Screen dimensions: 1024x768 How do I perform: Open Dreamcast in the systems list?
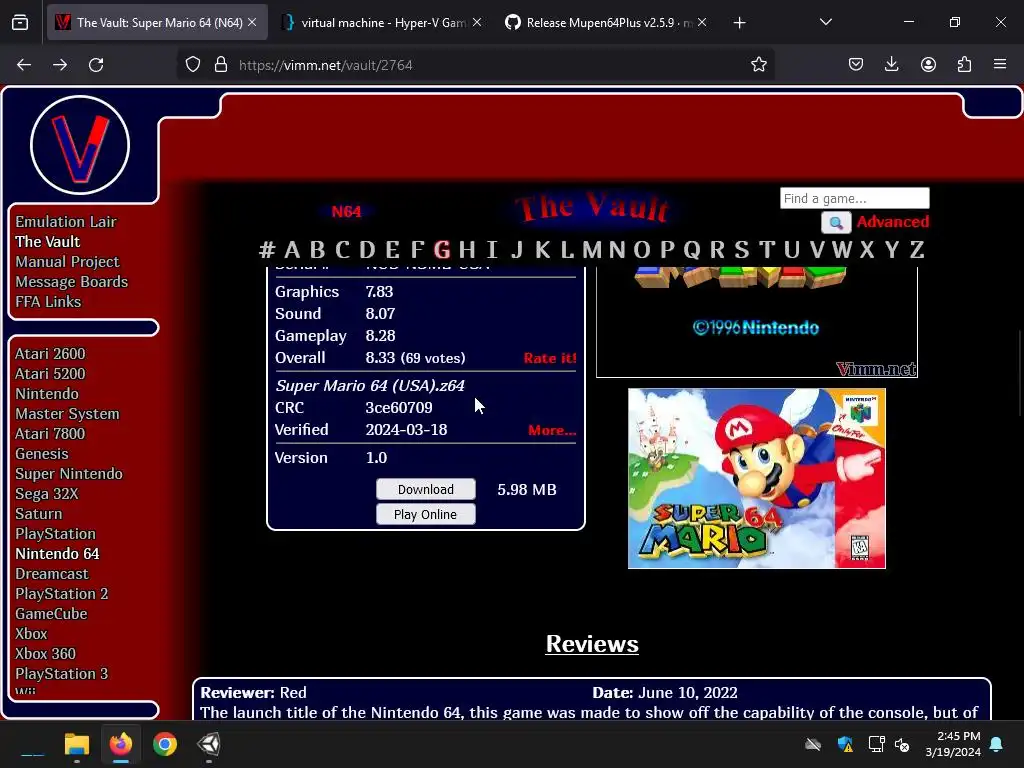pyautogui.click(x=52, y=574)
